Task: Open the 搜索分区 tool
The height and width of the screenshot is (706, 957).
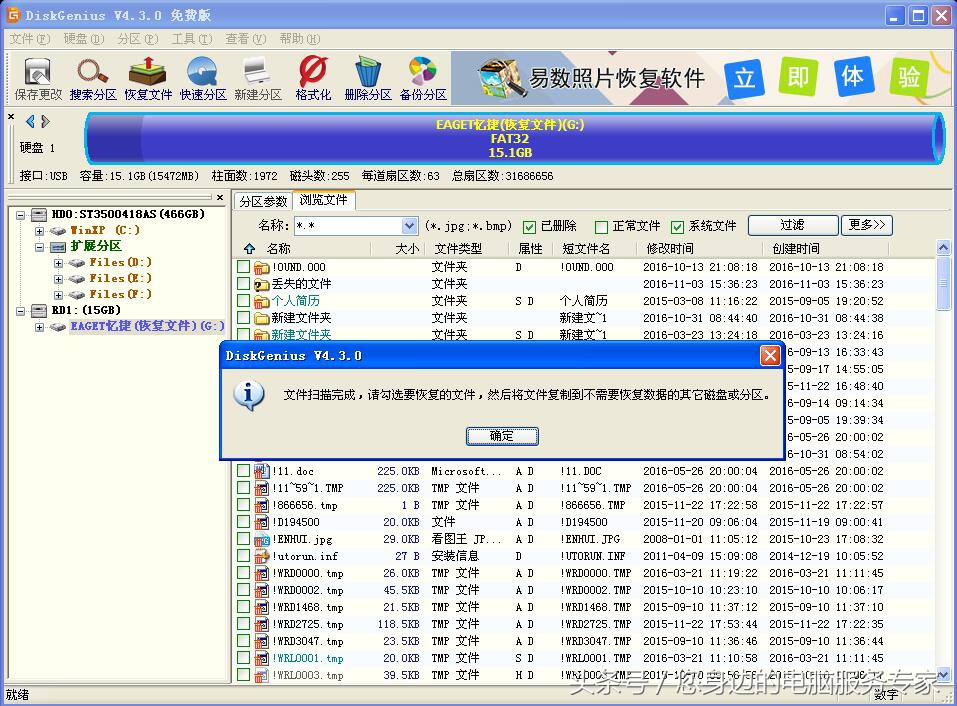Action: (x=92, y=77)
